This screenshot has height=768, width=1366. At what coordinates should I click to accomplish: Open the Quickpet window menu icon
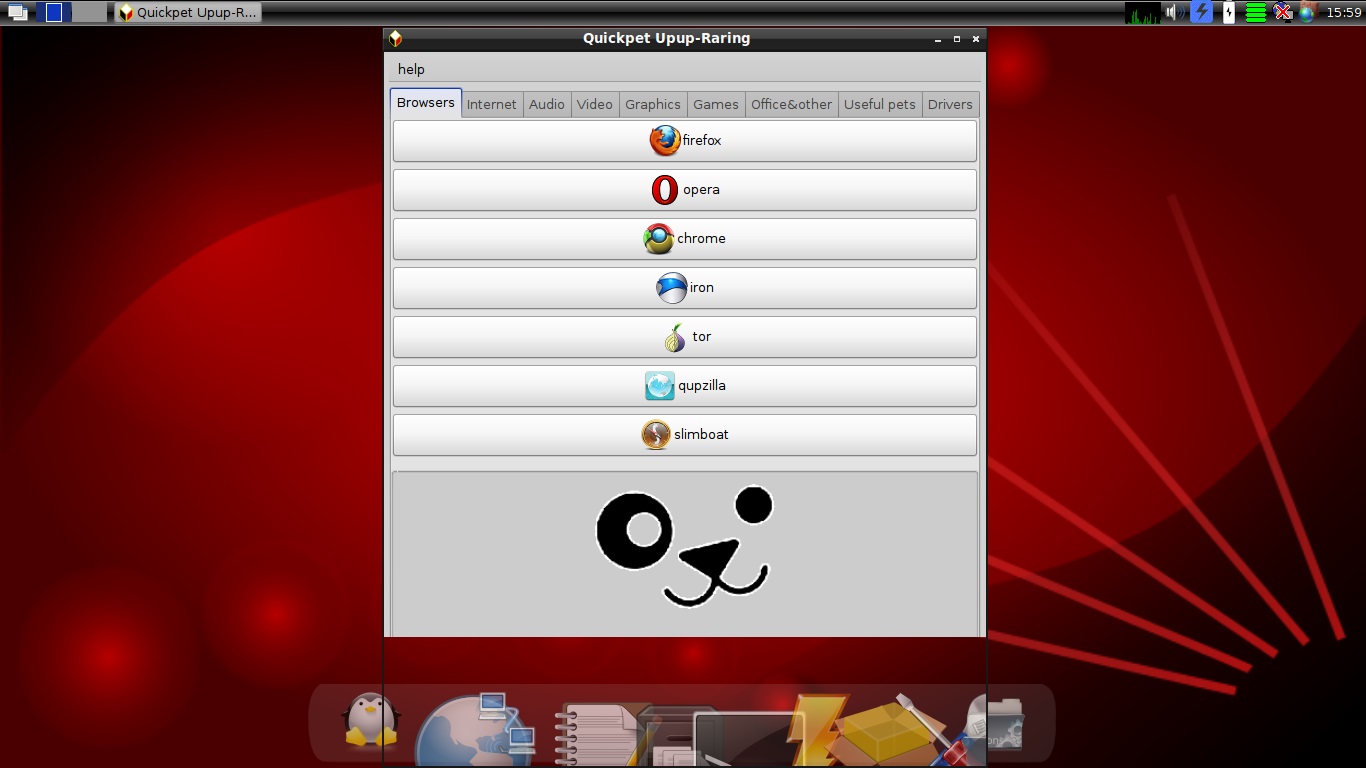click(x=396, y=39)
